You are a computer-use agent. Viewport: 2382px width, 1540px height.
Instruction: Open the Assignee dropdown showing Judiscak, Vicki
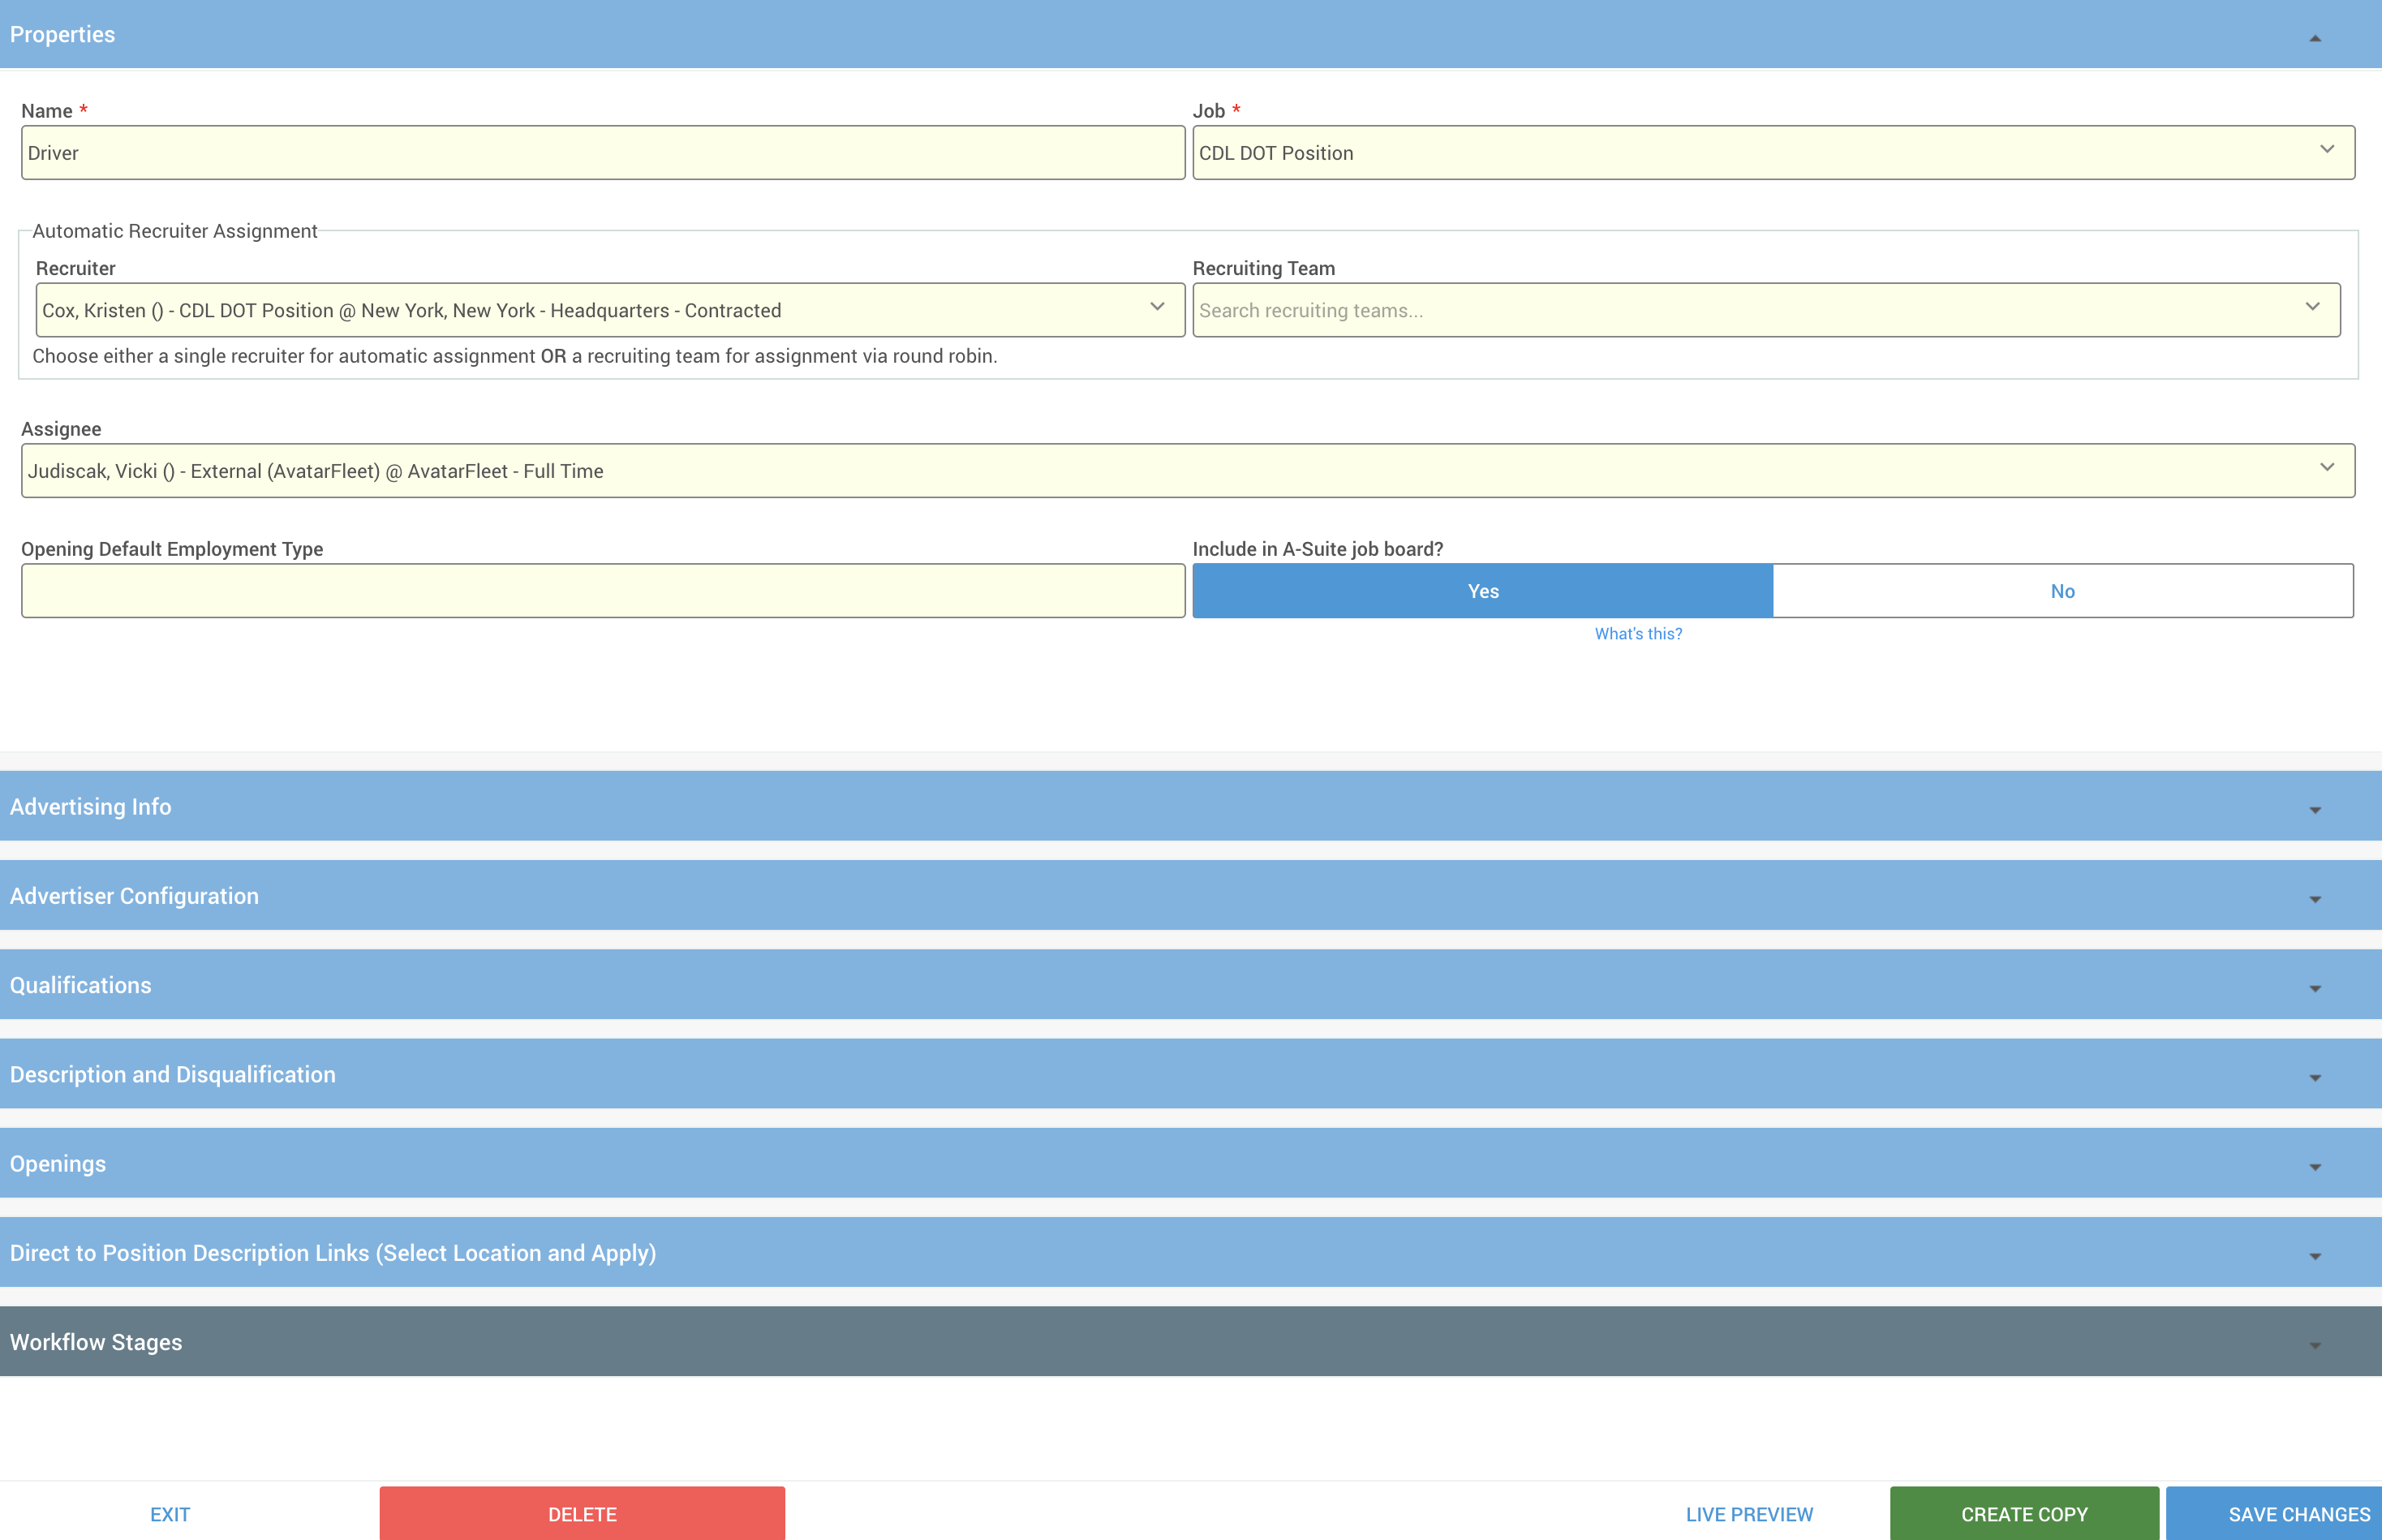1188,471
